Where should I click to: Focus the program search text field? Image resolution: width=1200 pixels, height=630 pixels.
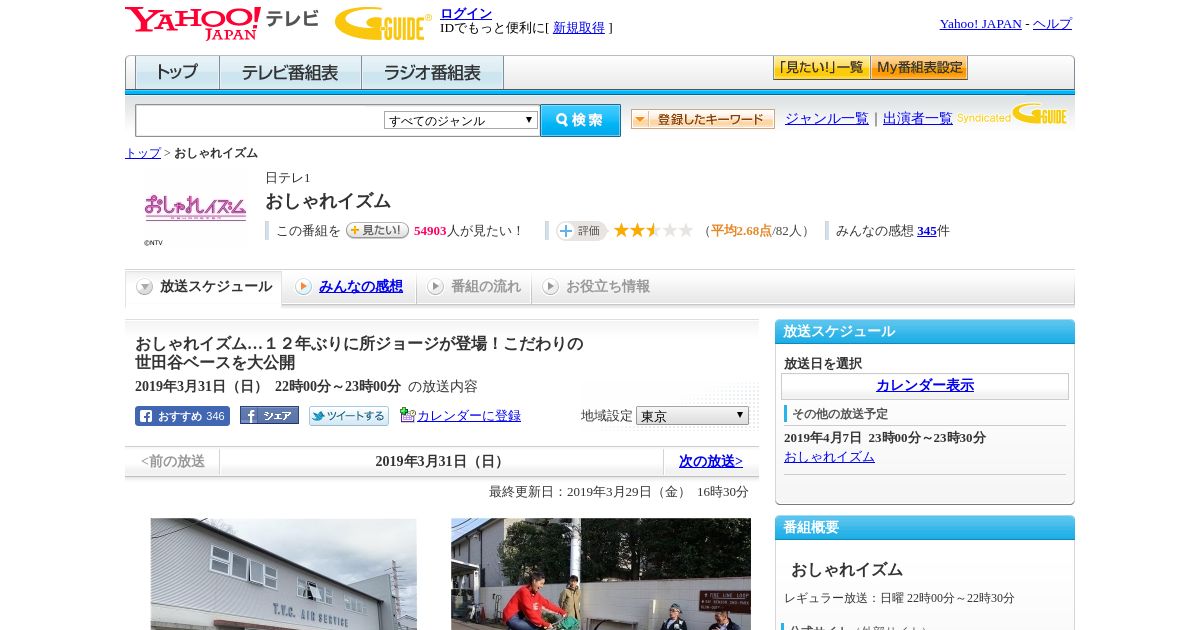click(x=260, y=121)
